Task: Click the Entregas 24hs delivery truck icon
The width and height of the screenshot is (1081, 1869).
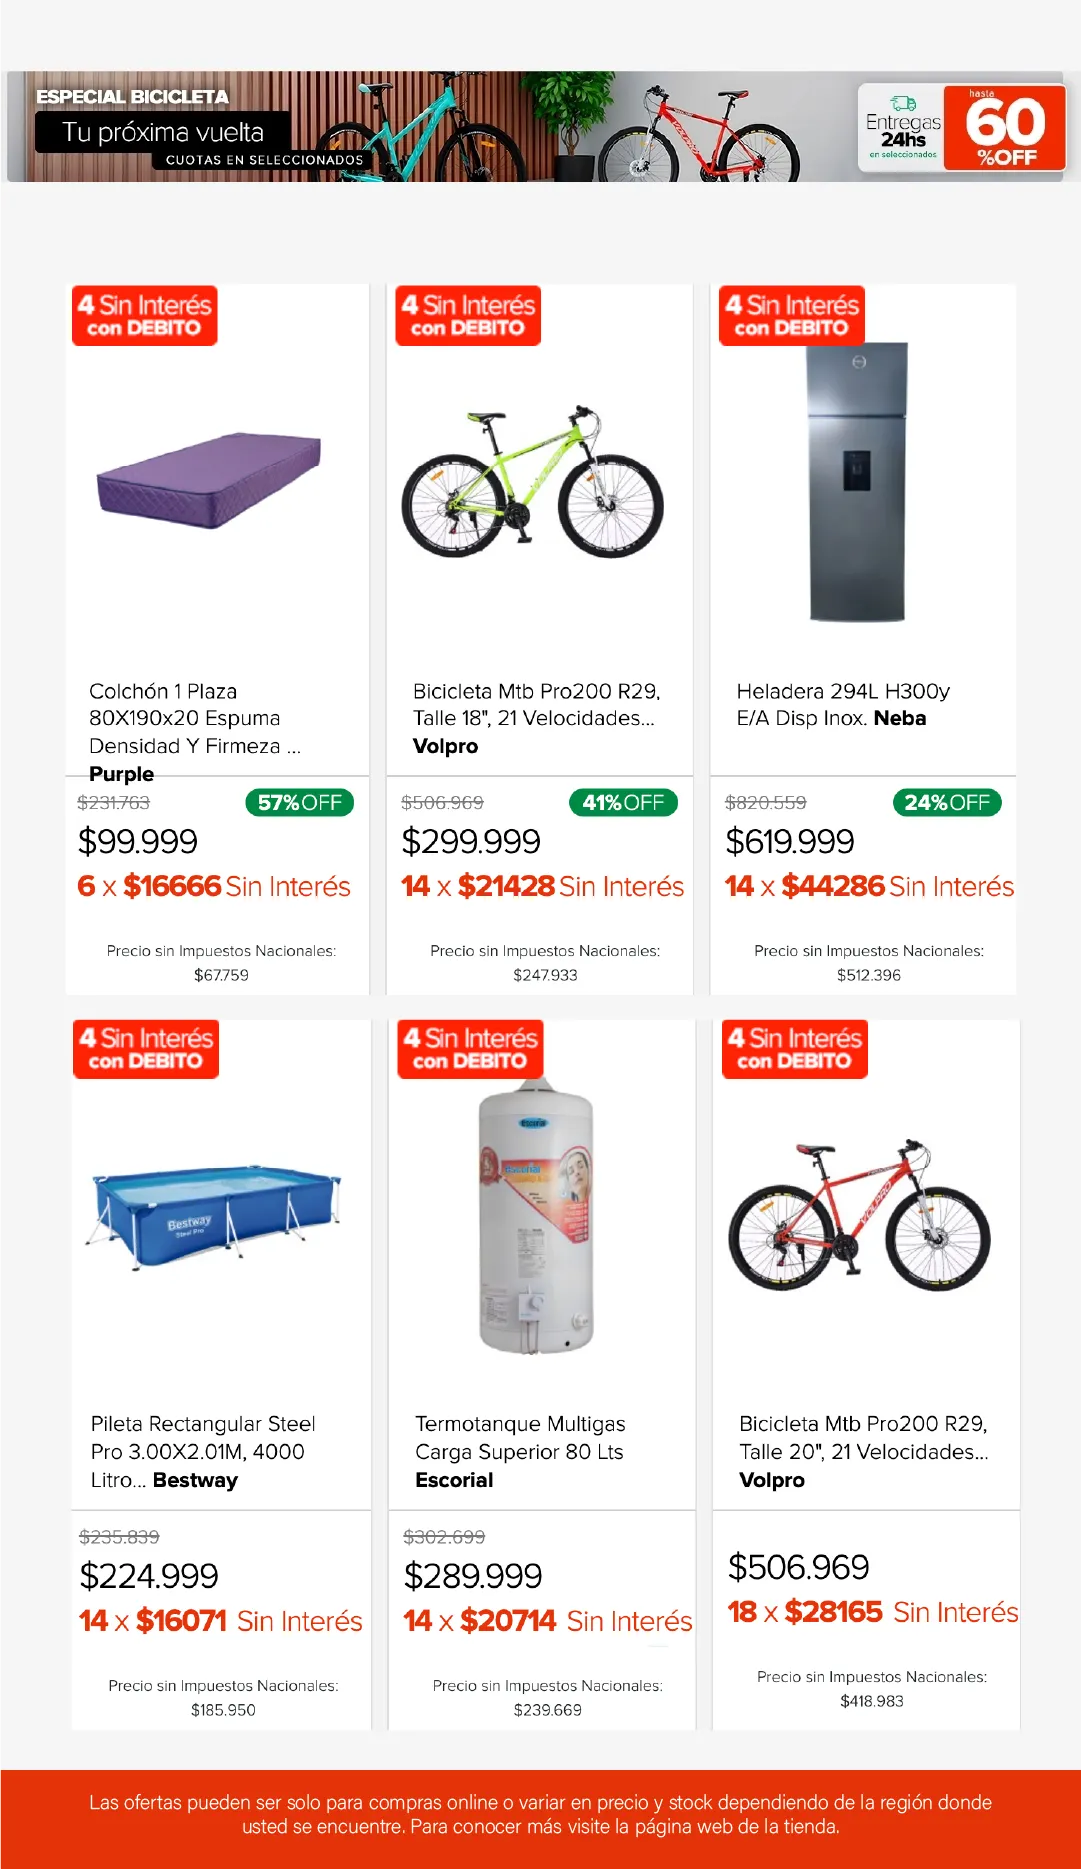Action: click(903, 103)
